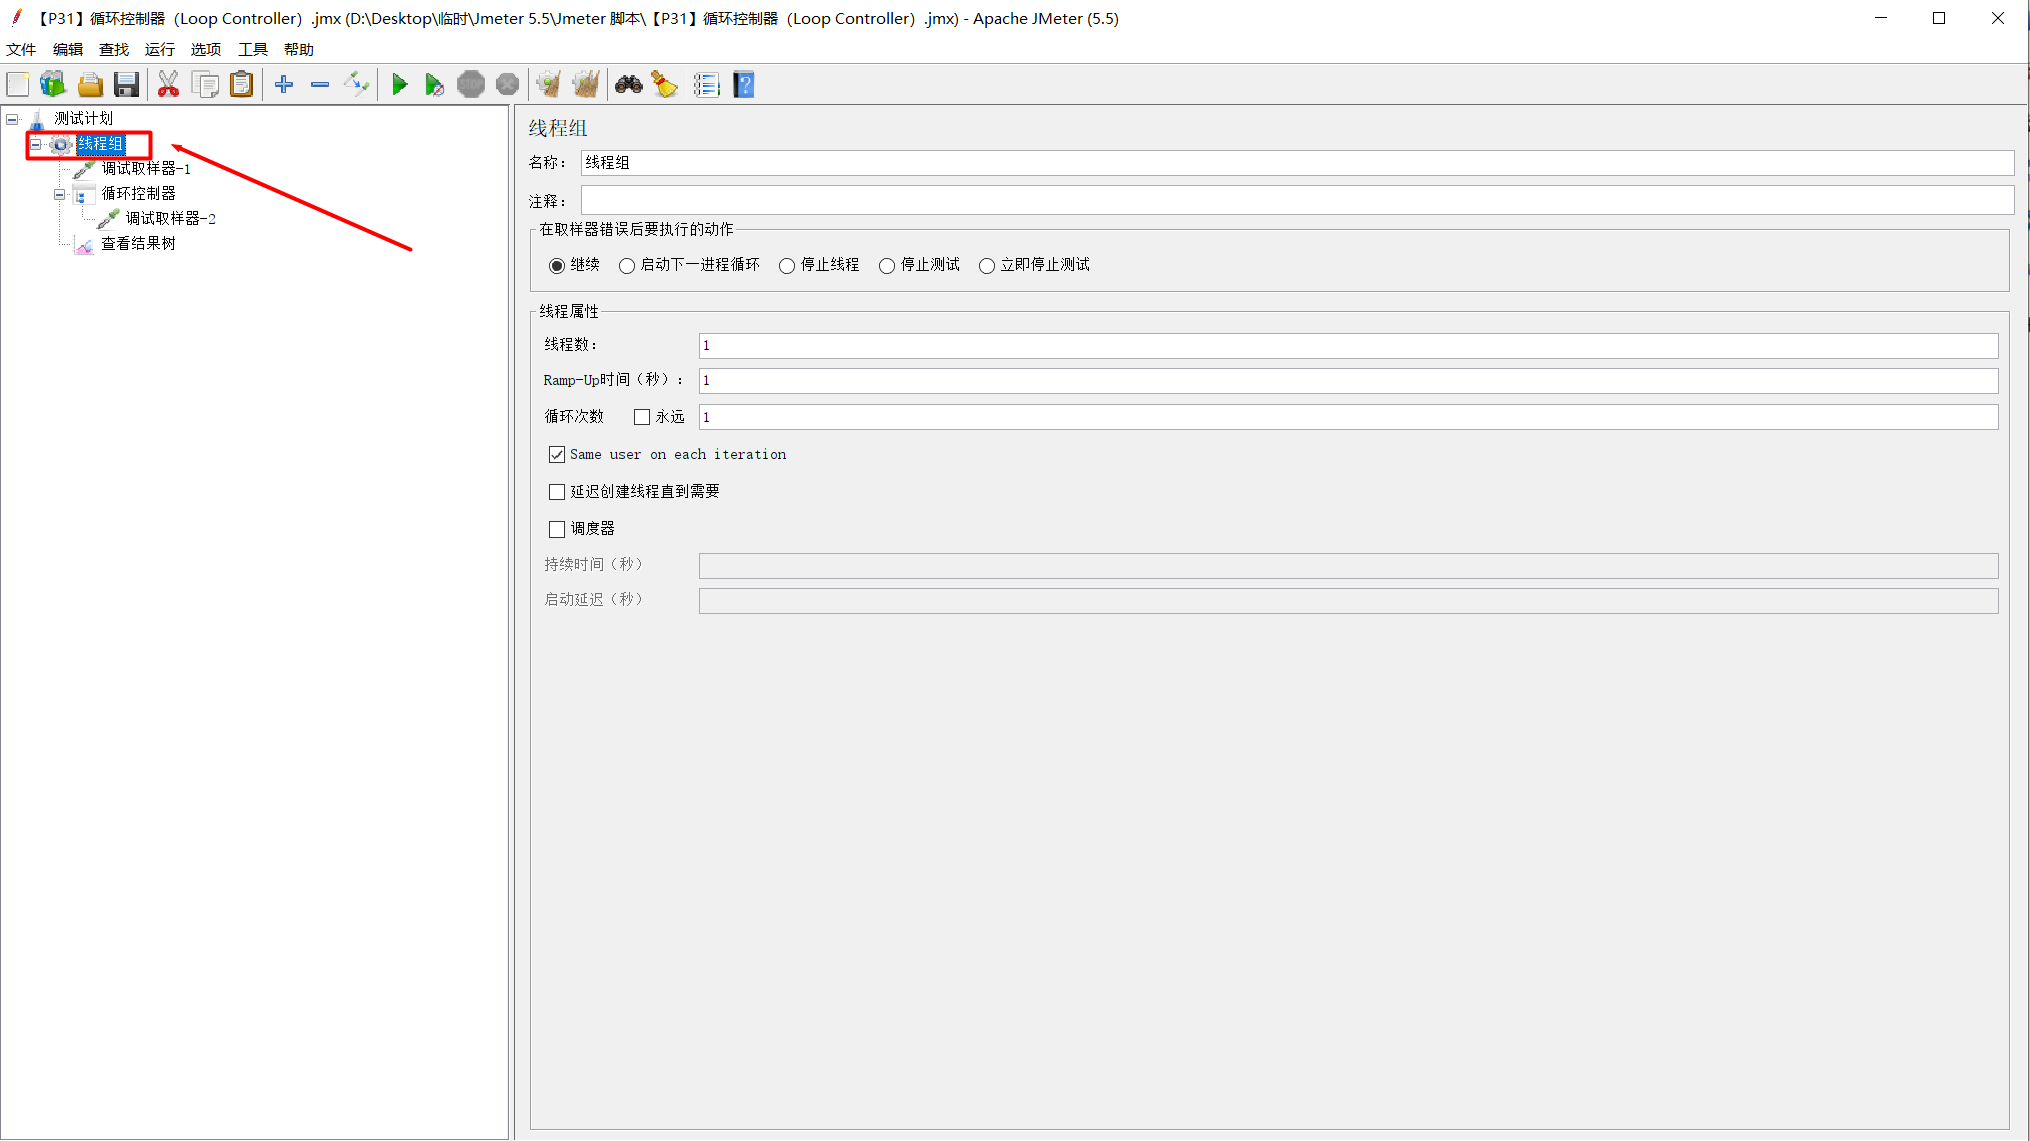Select the Ramp-Up time input field
Image resolution: width=2030 pixels, height=1141 pixels.
(x=1000, y=381)
